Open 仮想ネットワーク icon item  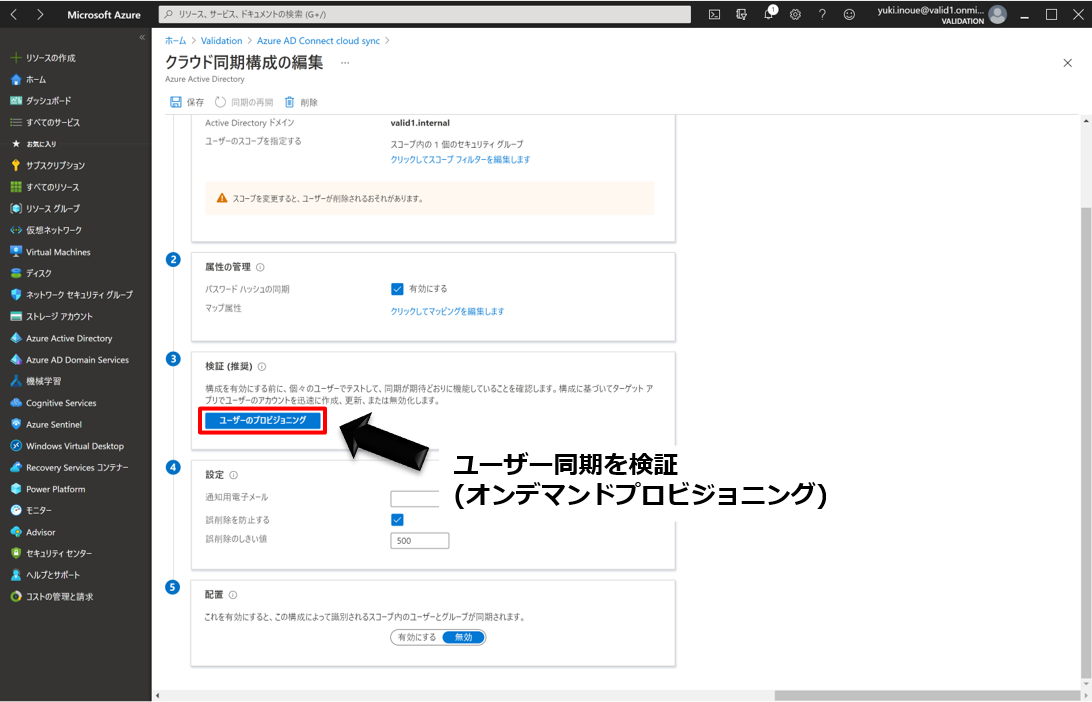point(16,230)
